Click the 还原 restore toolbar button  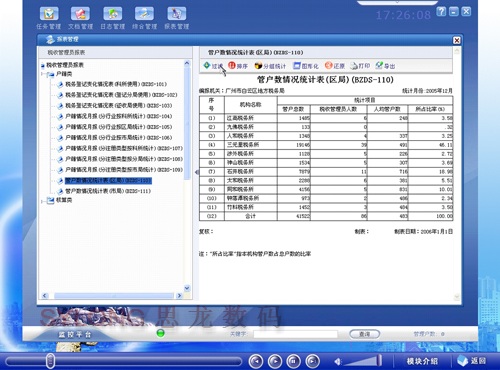pyautogui.click(x=335, y=66)
